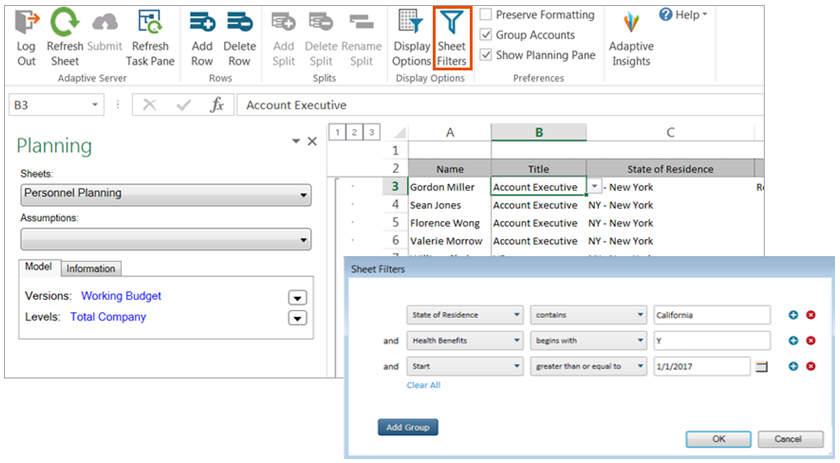This screenshot has height=463, width=840.
Task: Open Display Options in ribbon
Action: coord(412,23)
